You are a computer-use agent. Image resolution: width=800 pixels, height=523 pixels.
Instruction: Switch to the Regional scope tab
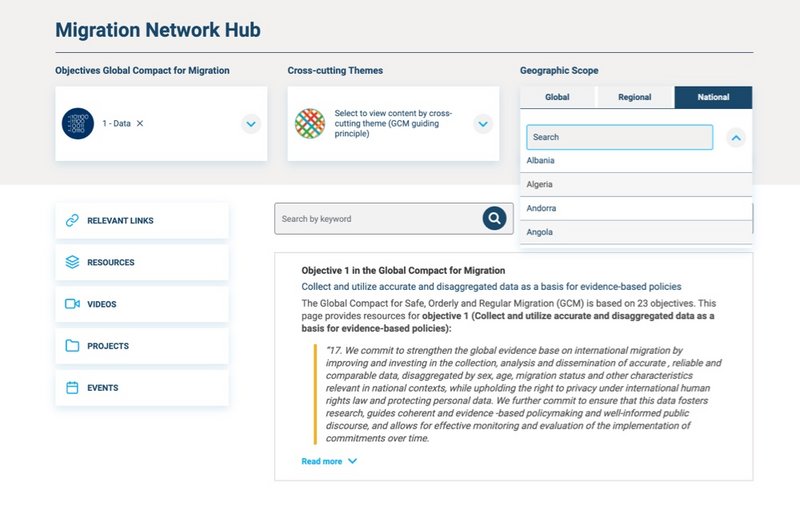(635, 97)
